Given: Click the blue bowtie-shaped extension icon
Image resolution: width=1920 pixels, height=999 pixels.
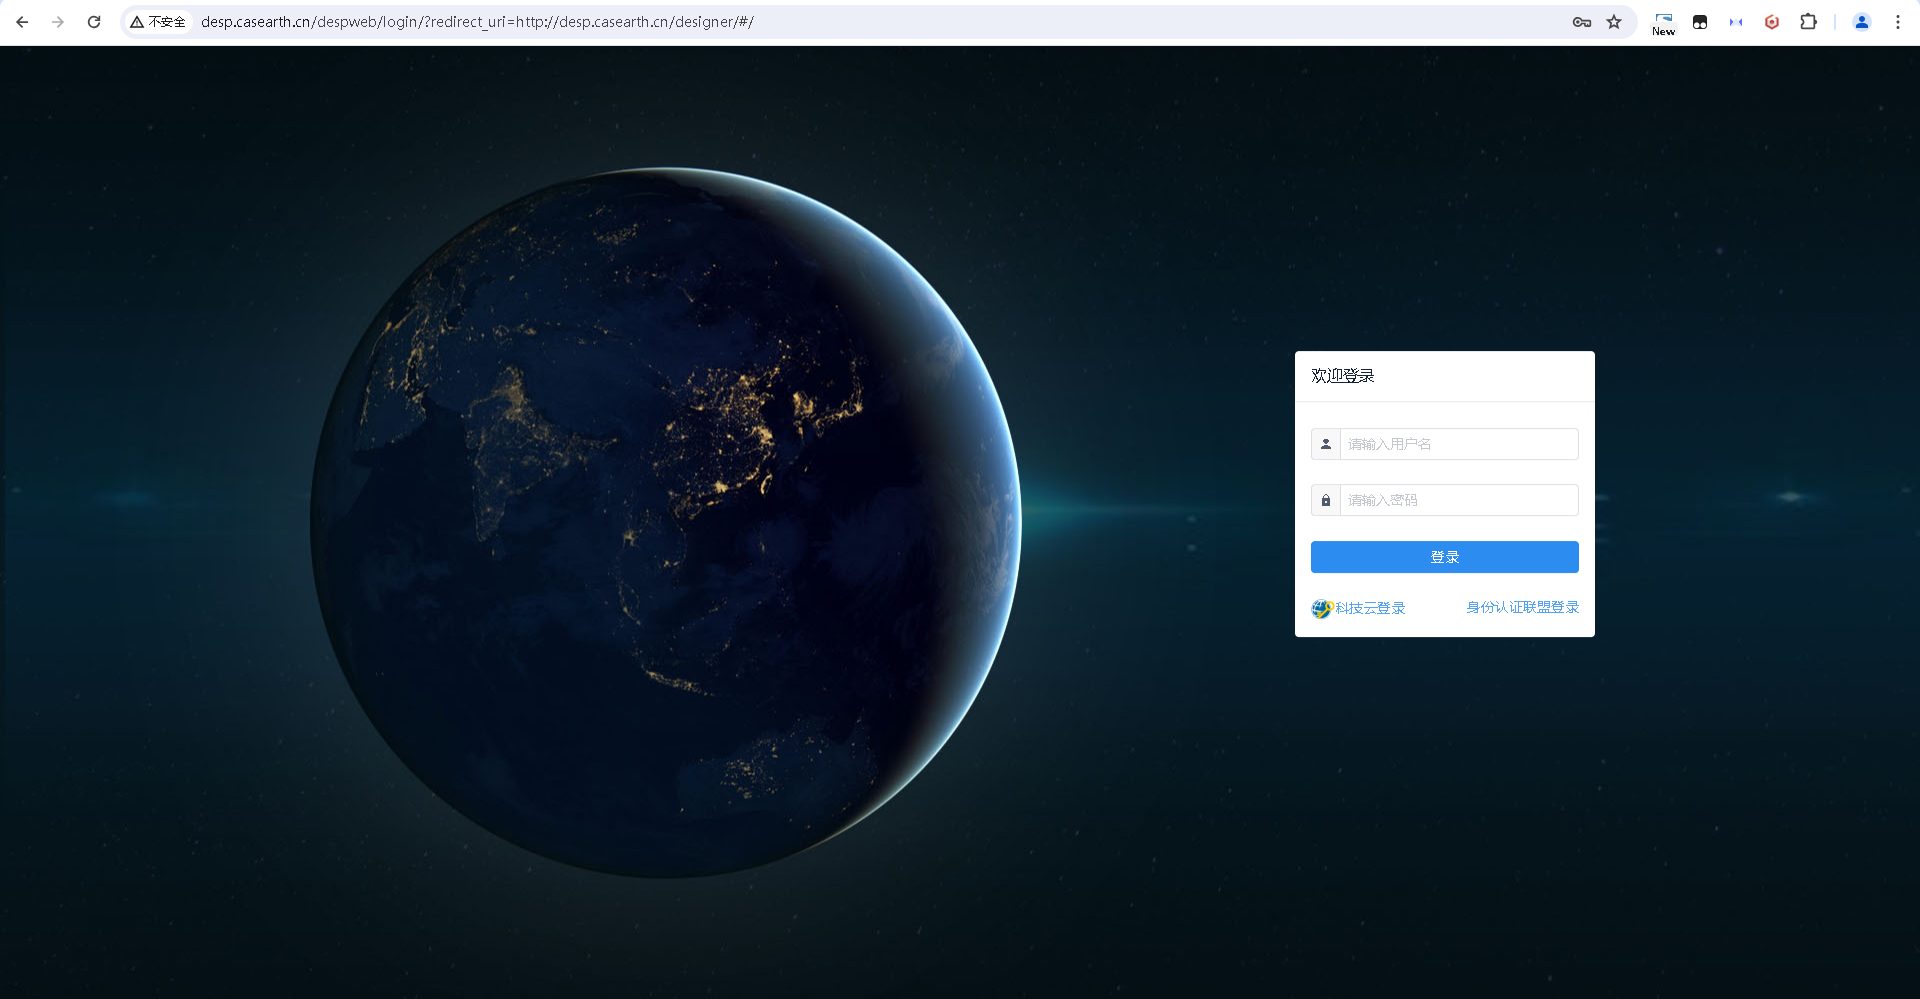Looking at the screenshot, I should pyautogui.click(x=1736, y=22).
